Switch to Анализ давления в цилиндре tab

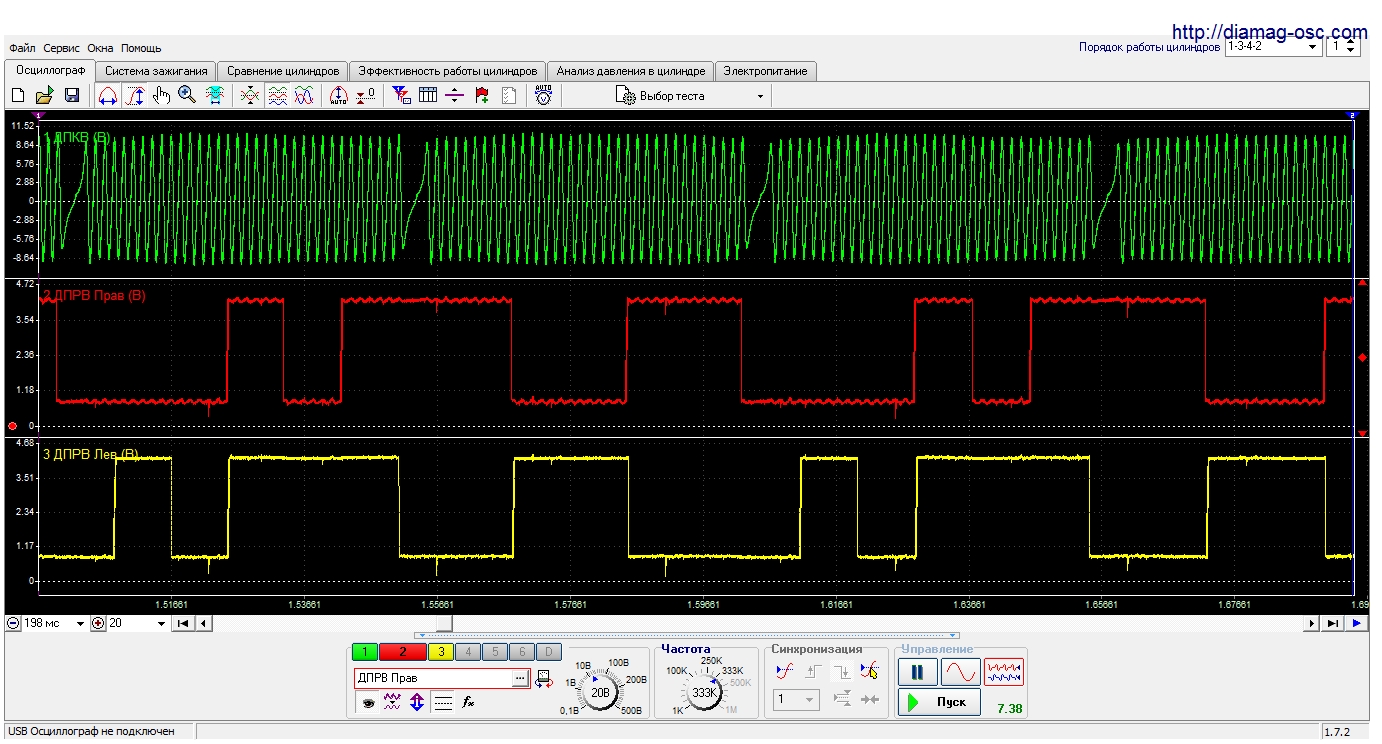(631, 71)
